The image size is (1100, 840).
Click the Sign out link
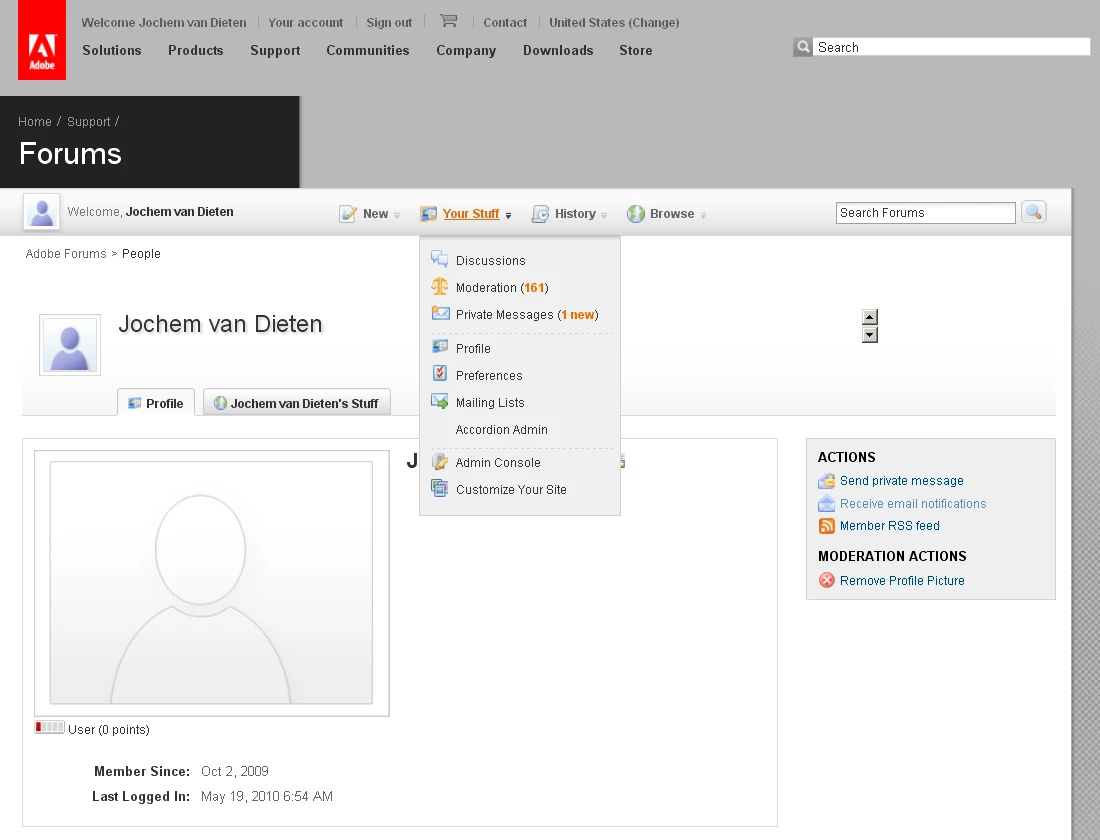click(389, 22)
